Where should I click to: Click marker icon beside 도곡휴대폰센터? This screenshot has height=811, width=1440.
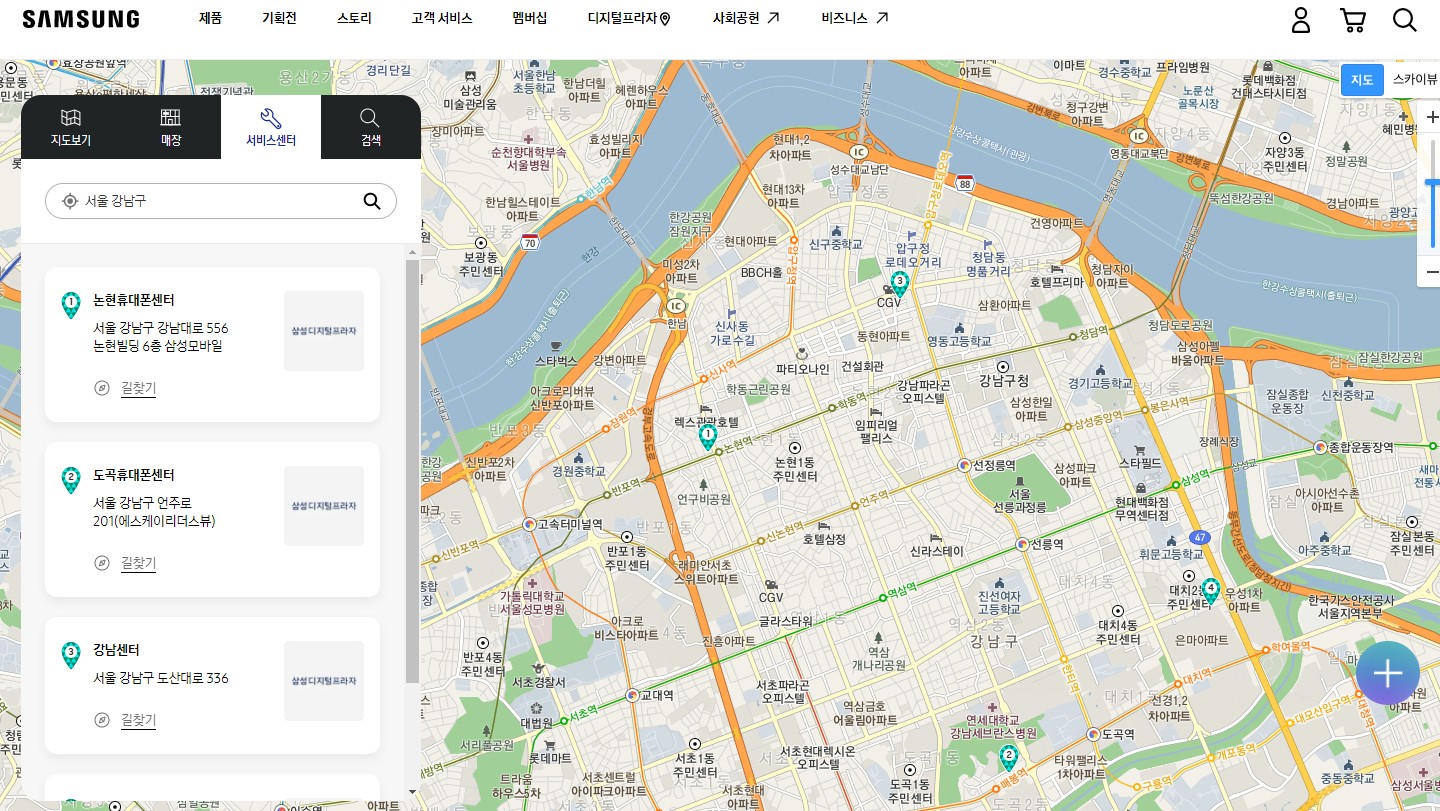click(x=71, y=480)
